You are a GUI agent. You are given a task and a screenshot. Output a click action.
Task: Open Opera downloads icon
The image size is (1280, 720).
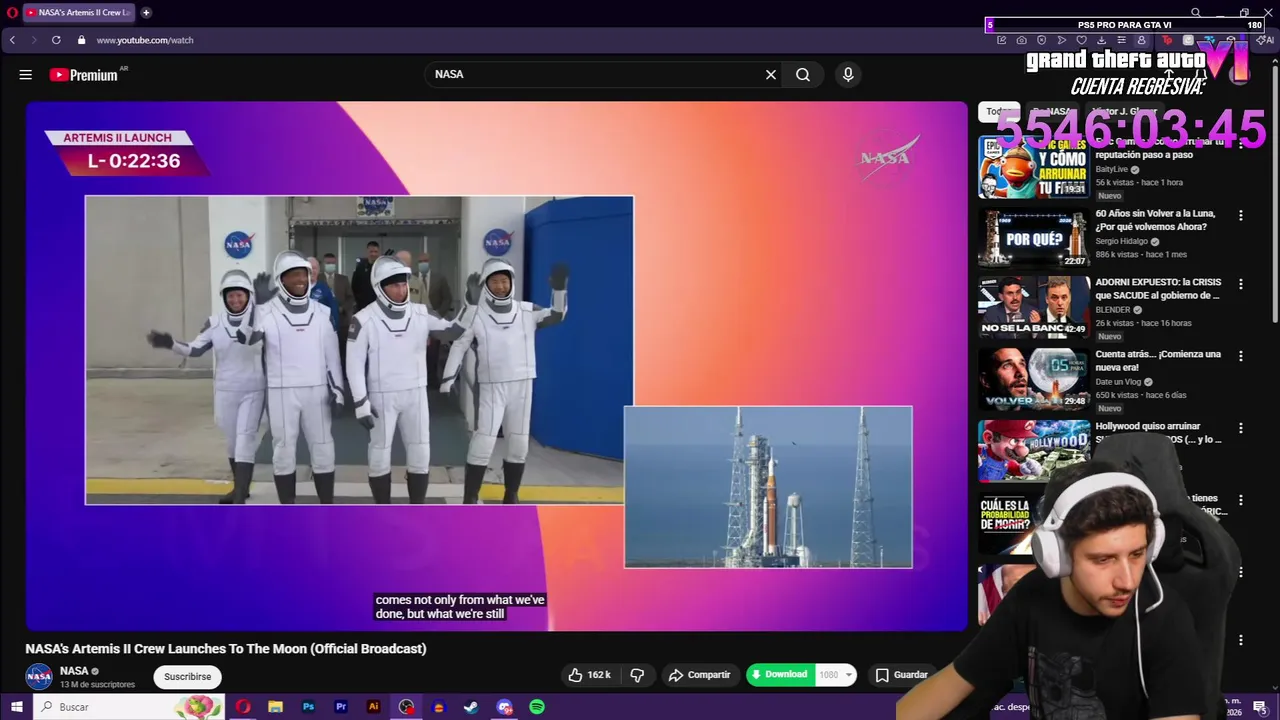click(1101, 40)
